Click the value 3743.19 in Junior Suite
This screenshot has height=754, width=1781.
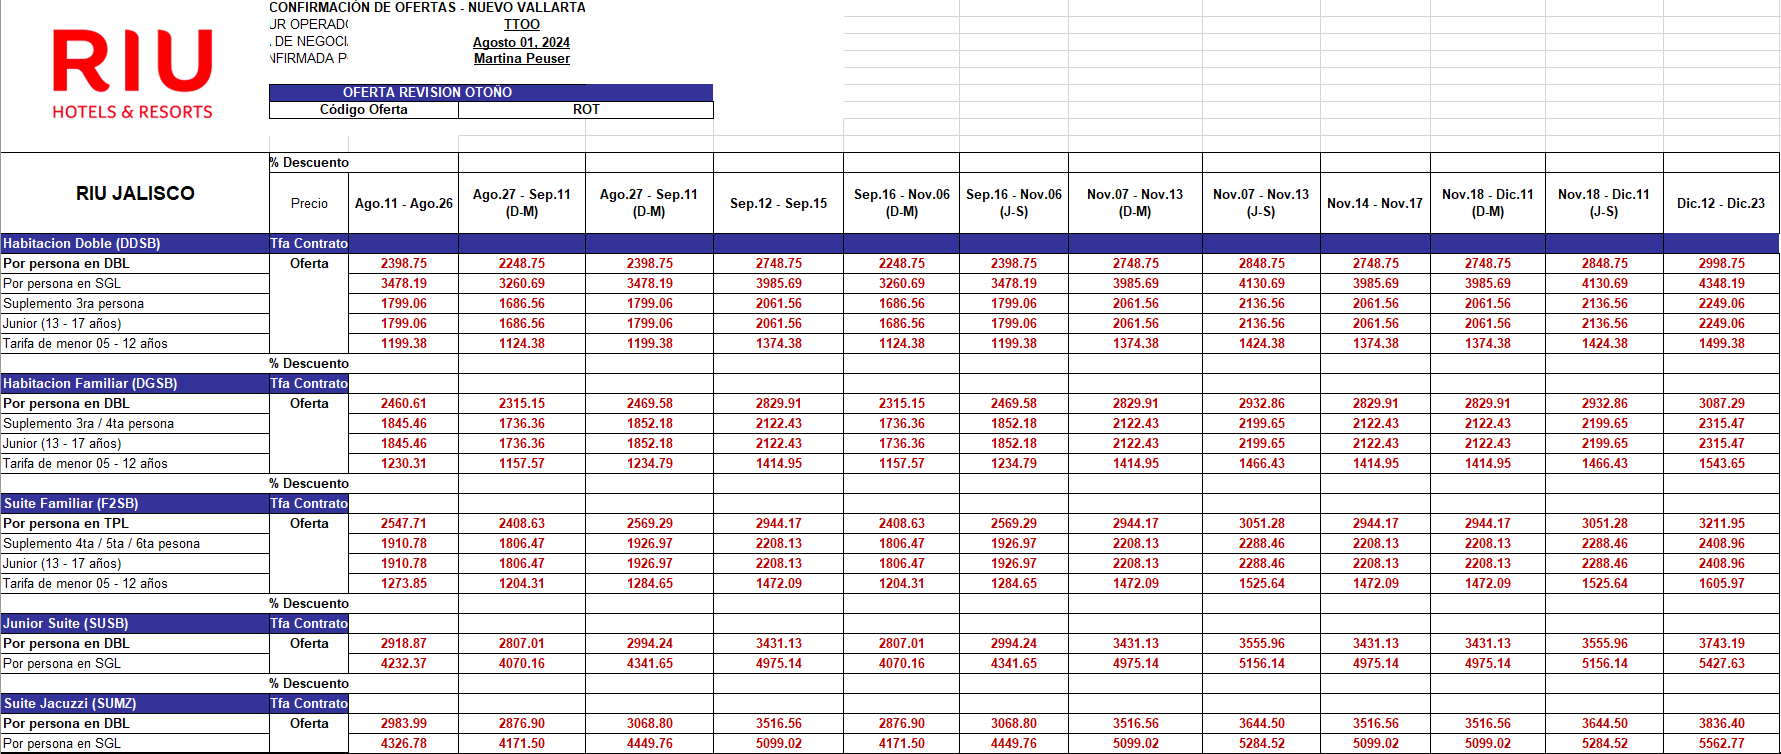click(x=1721, y=643)
